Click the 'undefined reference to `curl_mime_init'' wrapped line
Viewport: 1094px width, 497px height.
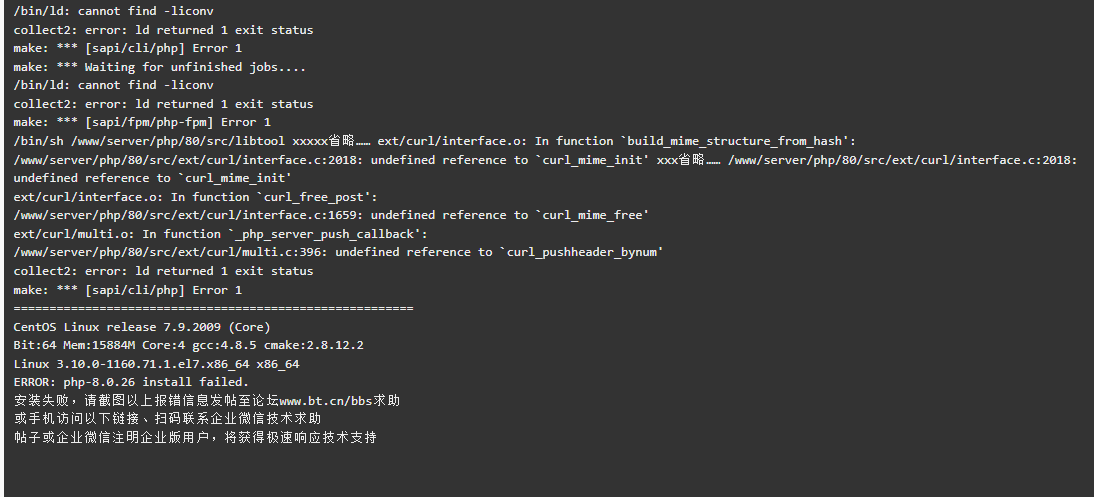[153, 178]
